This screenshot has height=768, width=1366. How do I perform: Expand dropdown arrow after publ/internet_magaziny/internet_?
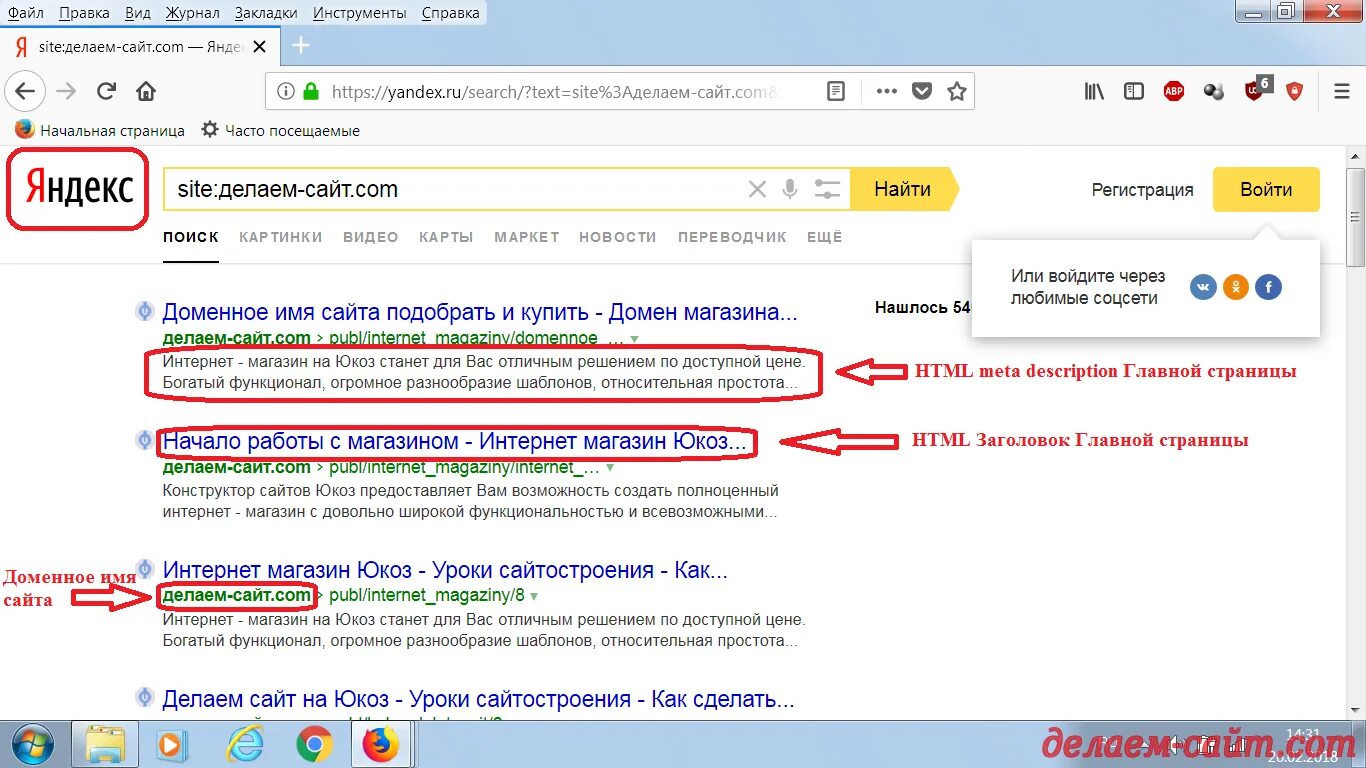click(x=610, y=468)
